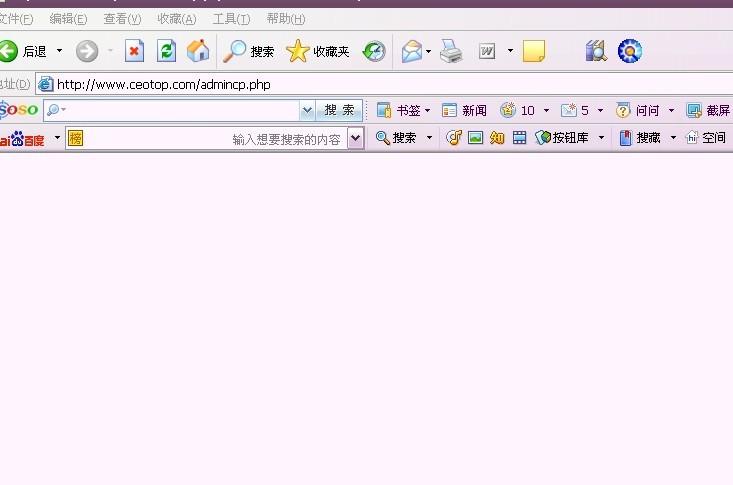Open the 查看(V) menu
The height and width of the screenshot is (485, 733).
click(122, 19)
